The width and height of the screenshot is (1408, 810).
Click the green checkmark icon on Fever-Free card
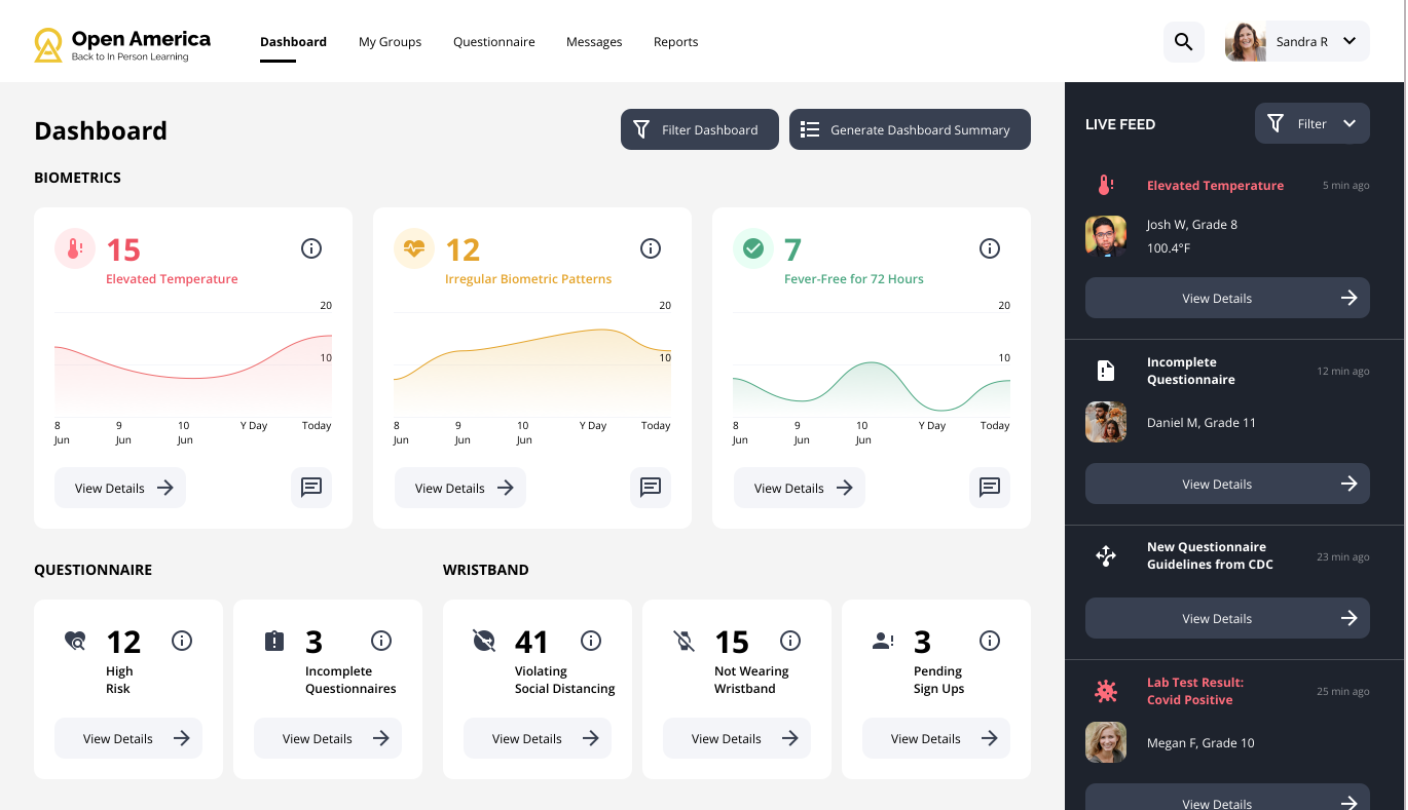tap(753, 249)
